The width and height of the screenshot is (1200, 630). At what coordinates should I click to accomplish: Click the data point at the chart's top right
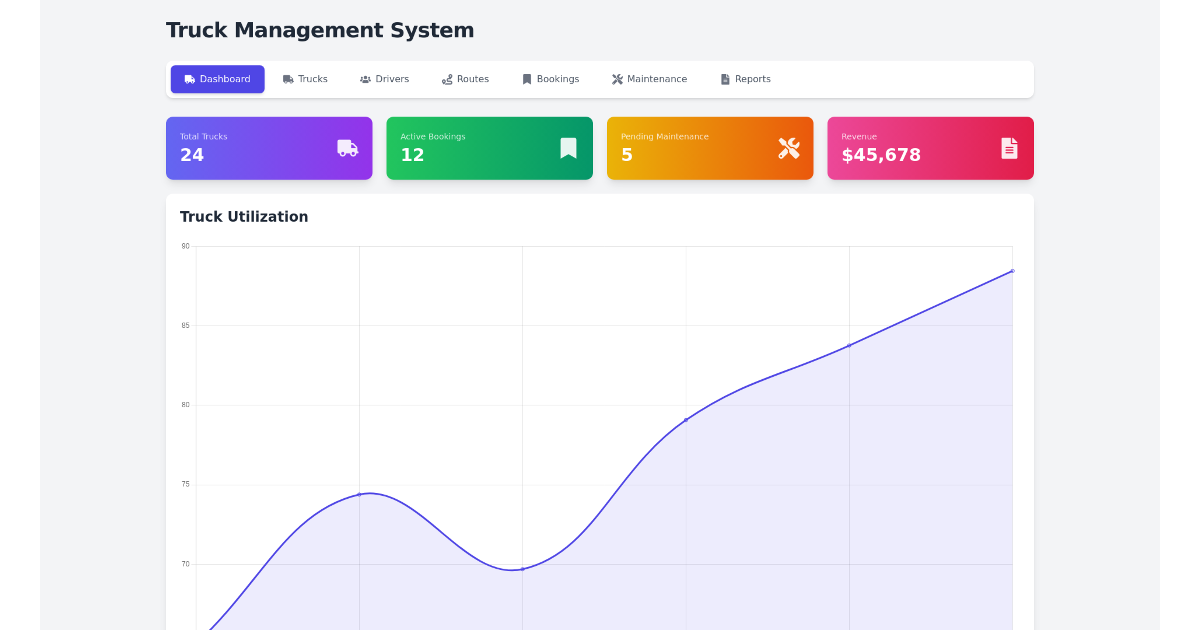coord(1013,270)
